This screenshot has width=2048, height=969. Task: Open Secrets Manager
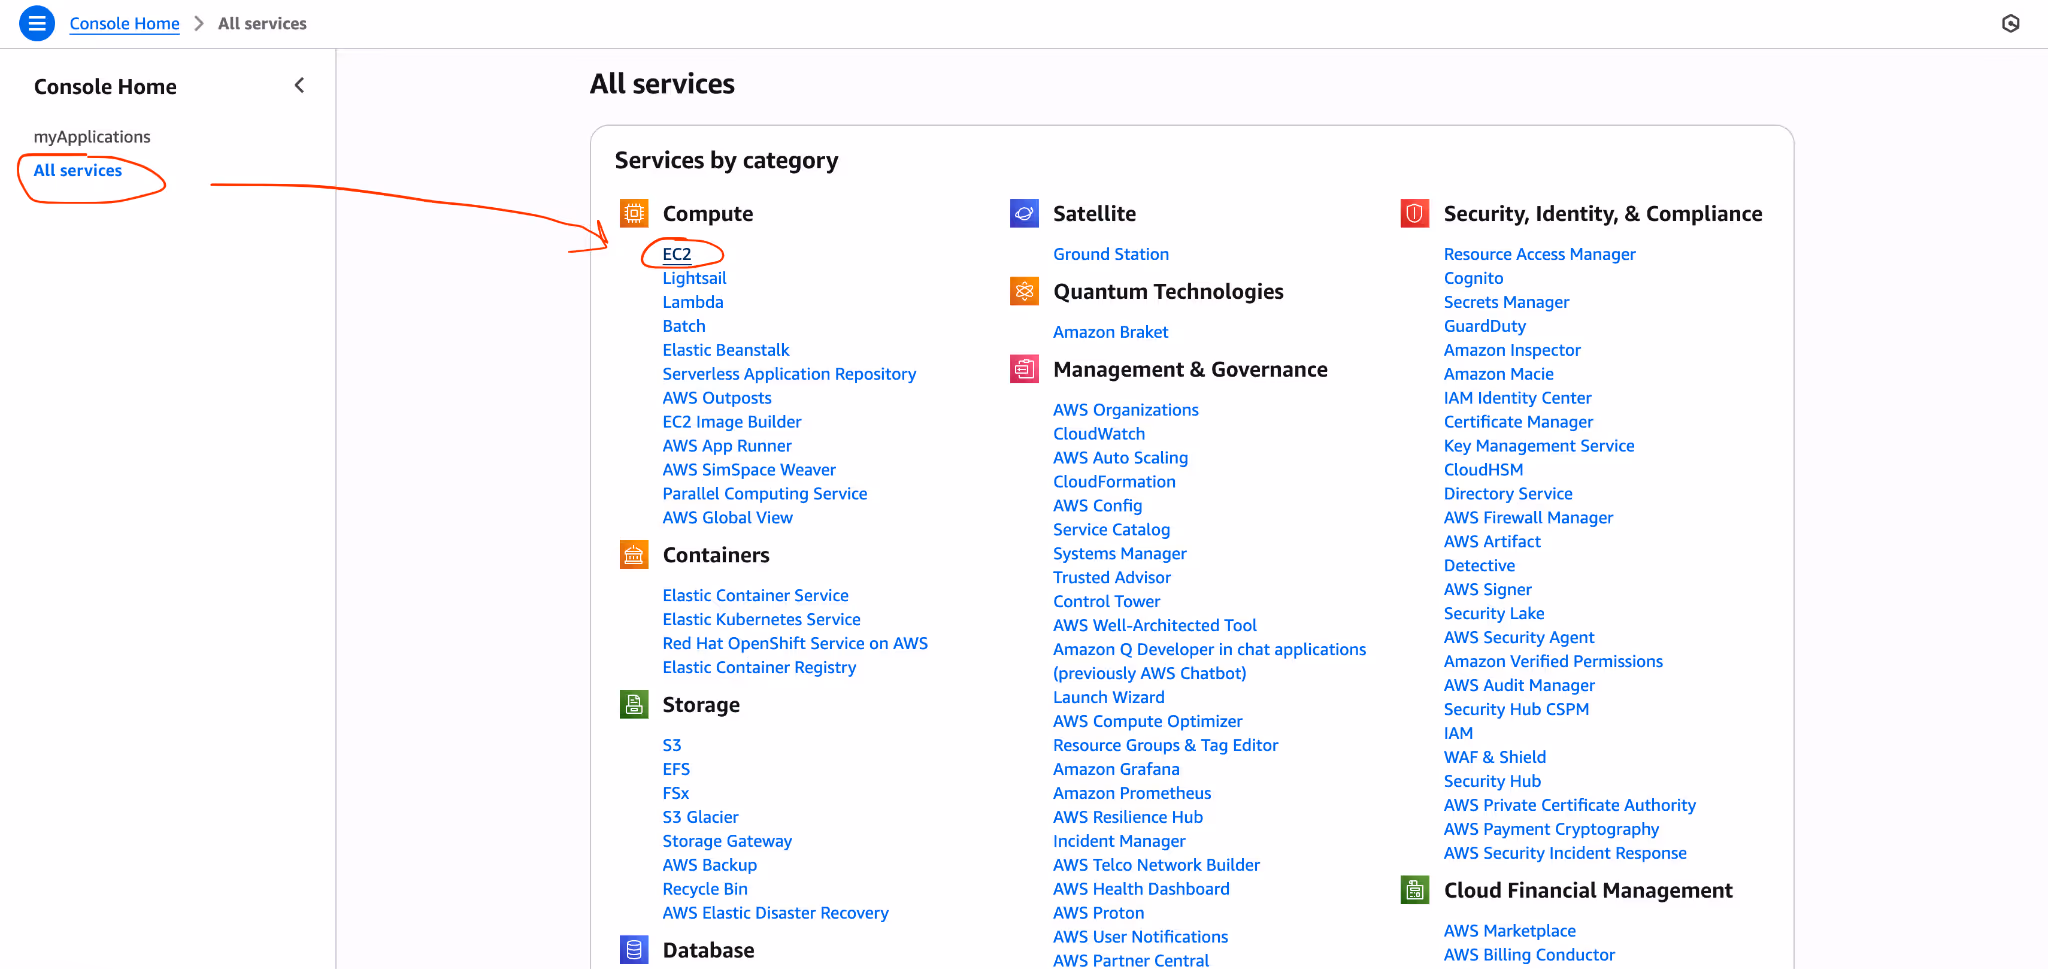pyautogui.click(x=1507, y=302)
